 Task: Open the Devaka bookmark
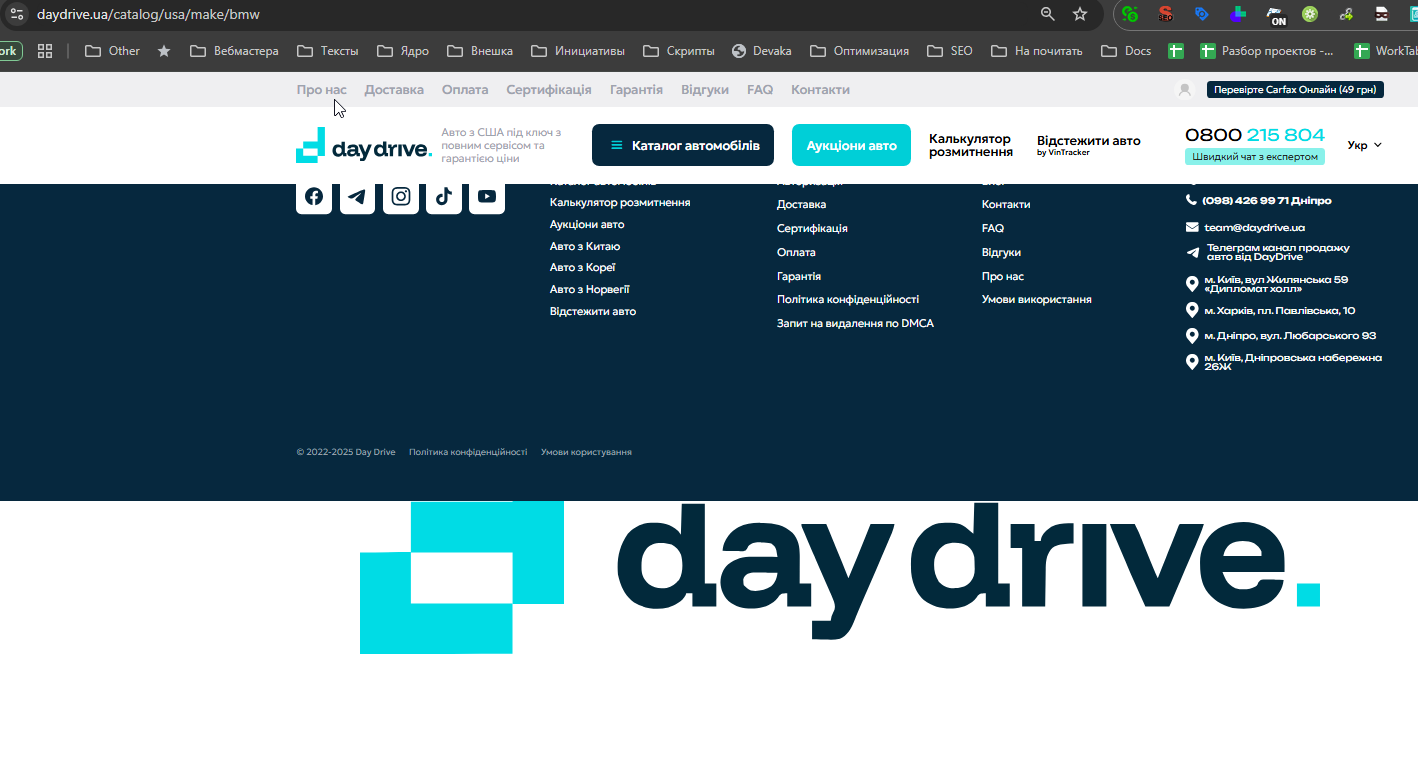pos(761,51)
